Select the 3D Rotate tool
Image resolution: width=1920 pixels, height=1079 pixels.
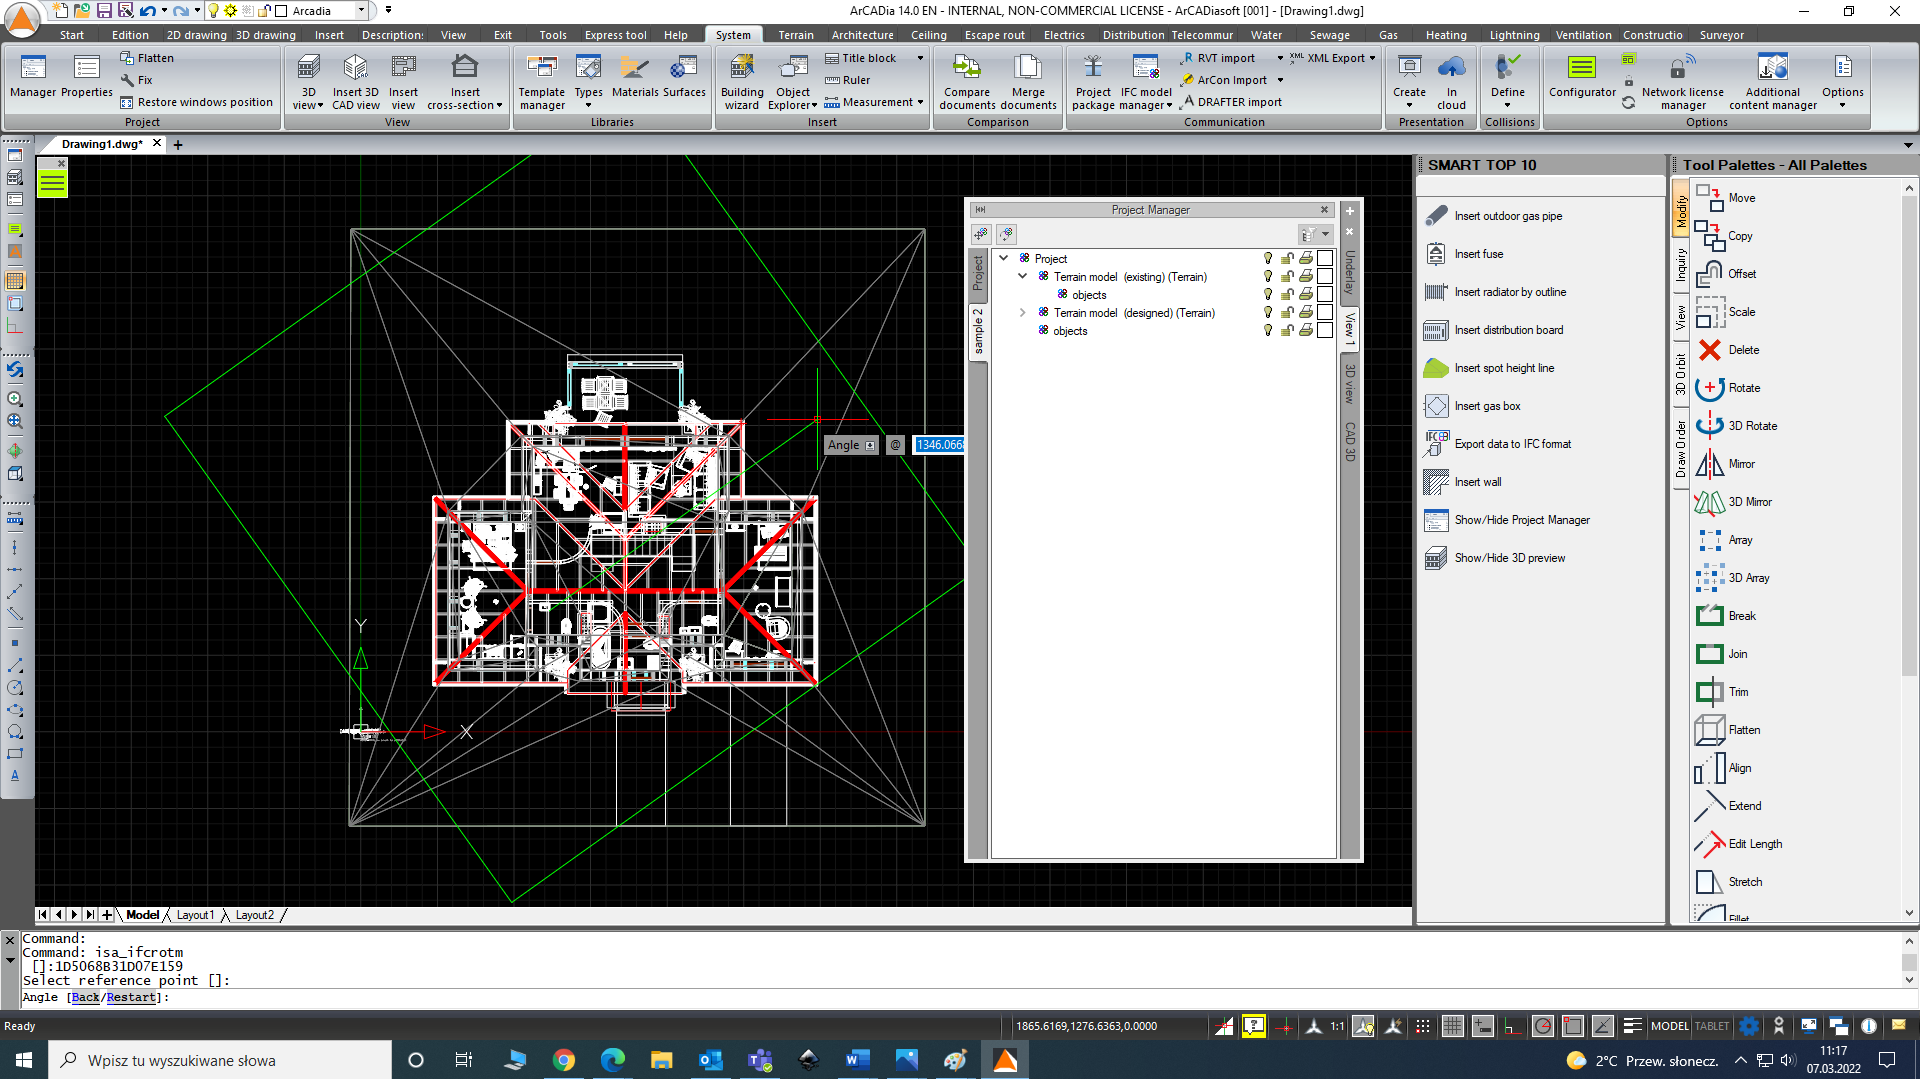click(1747, 425)
